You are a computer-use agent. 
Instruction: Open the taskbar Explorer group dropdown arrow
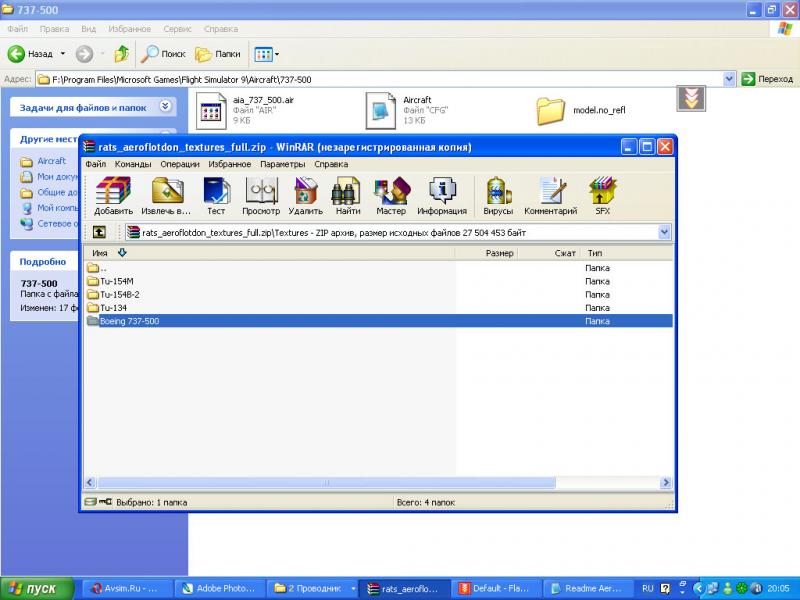[x=353, y=588]
